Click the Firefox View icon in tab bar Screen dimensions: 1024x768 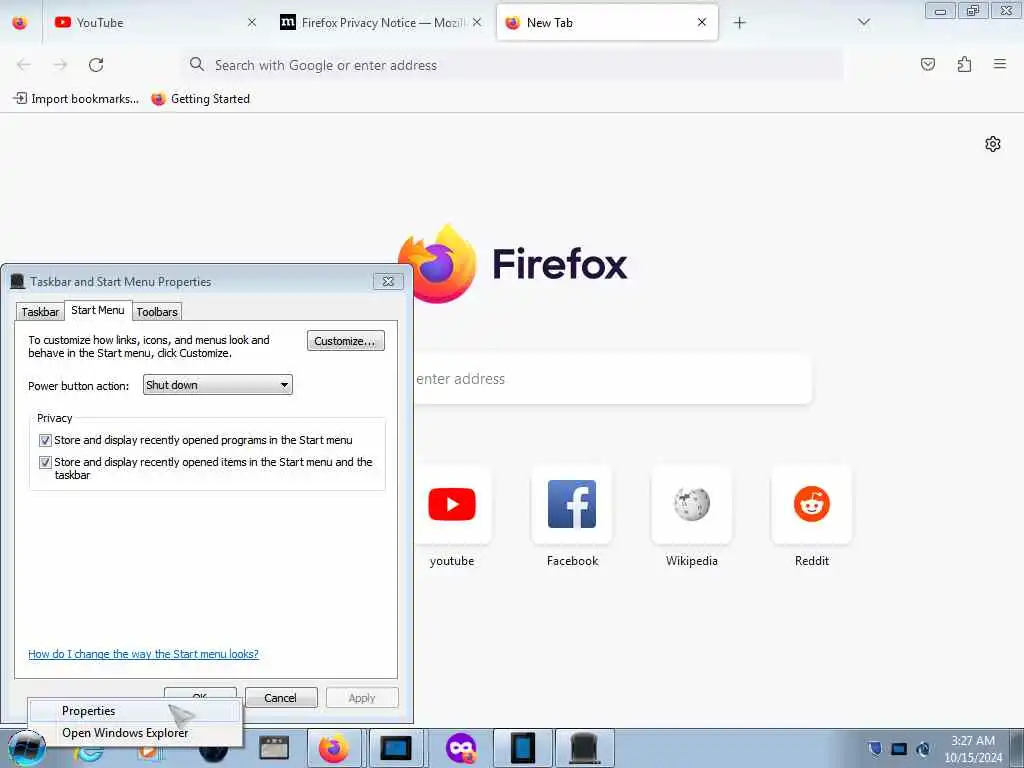pos(20,23)
